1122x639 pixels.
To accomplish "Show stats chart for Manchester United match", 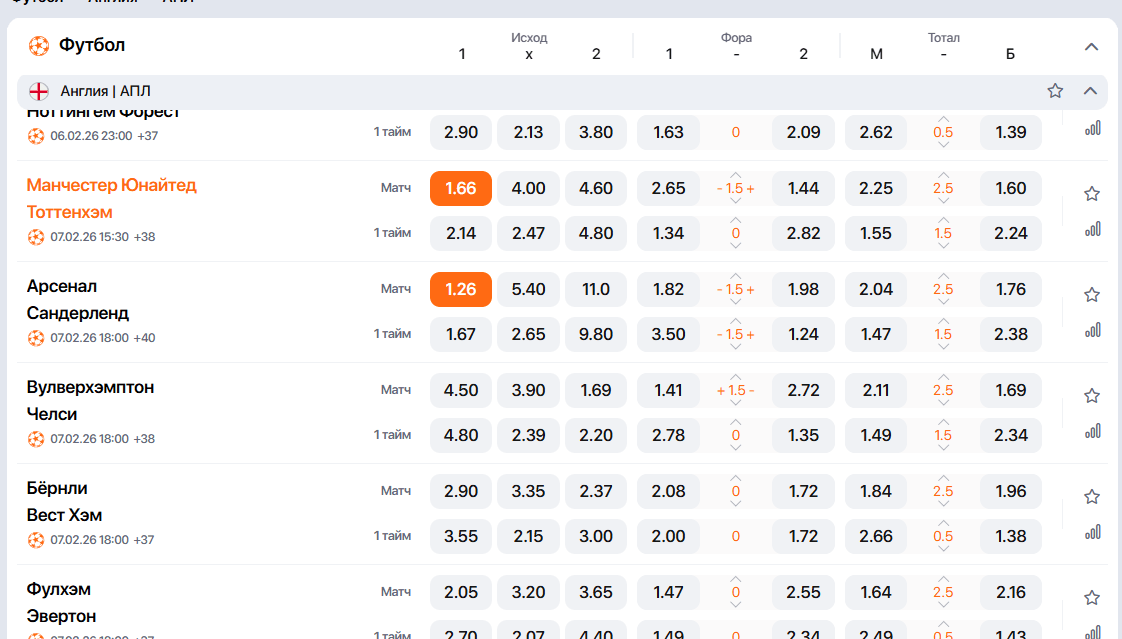I will coord(1092,229).
